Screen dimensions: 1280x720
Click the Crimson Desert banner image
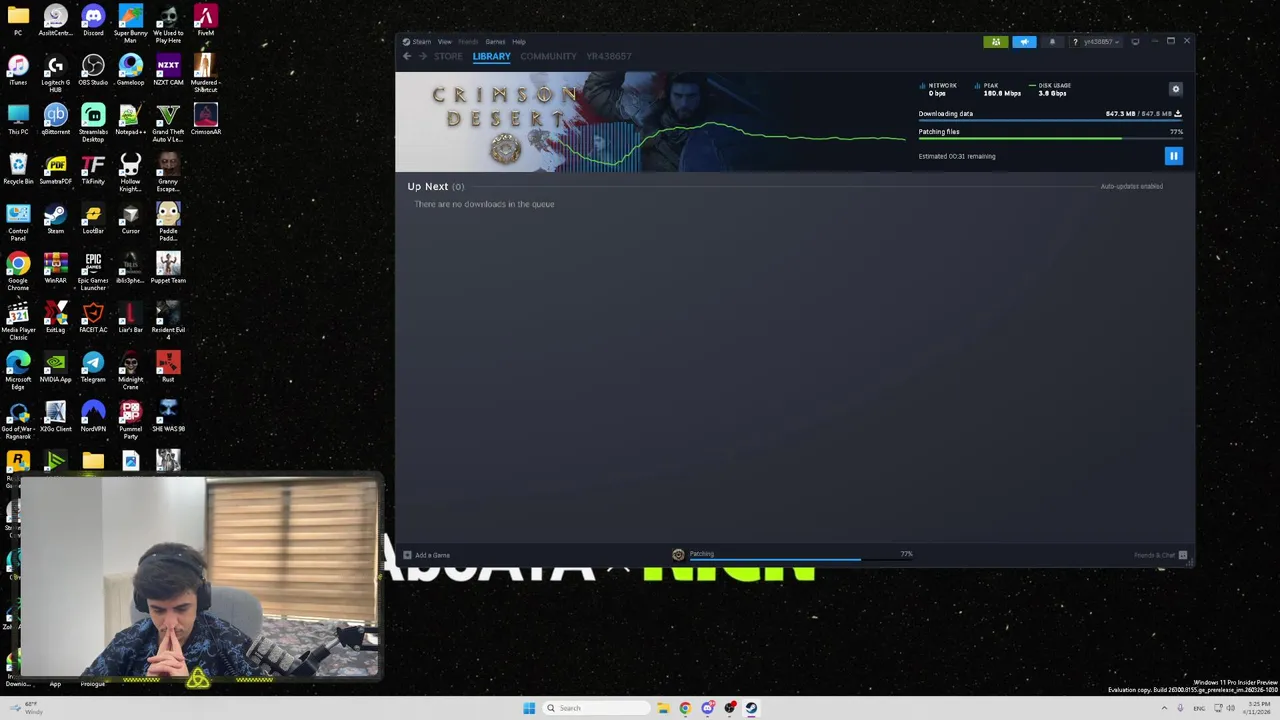650,122
